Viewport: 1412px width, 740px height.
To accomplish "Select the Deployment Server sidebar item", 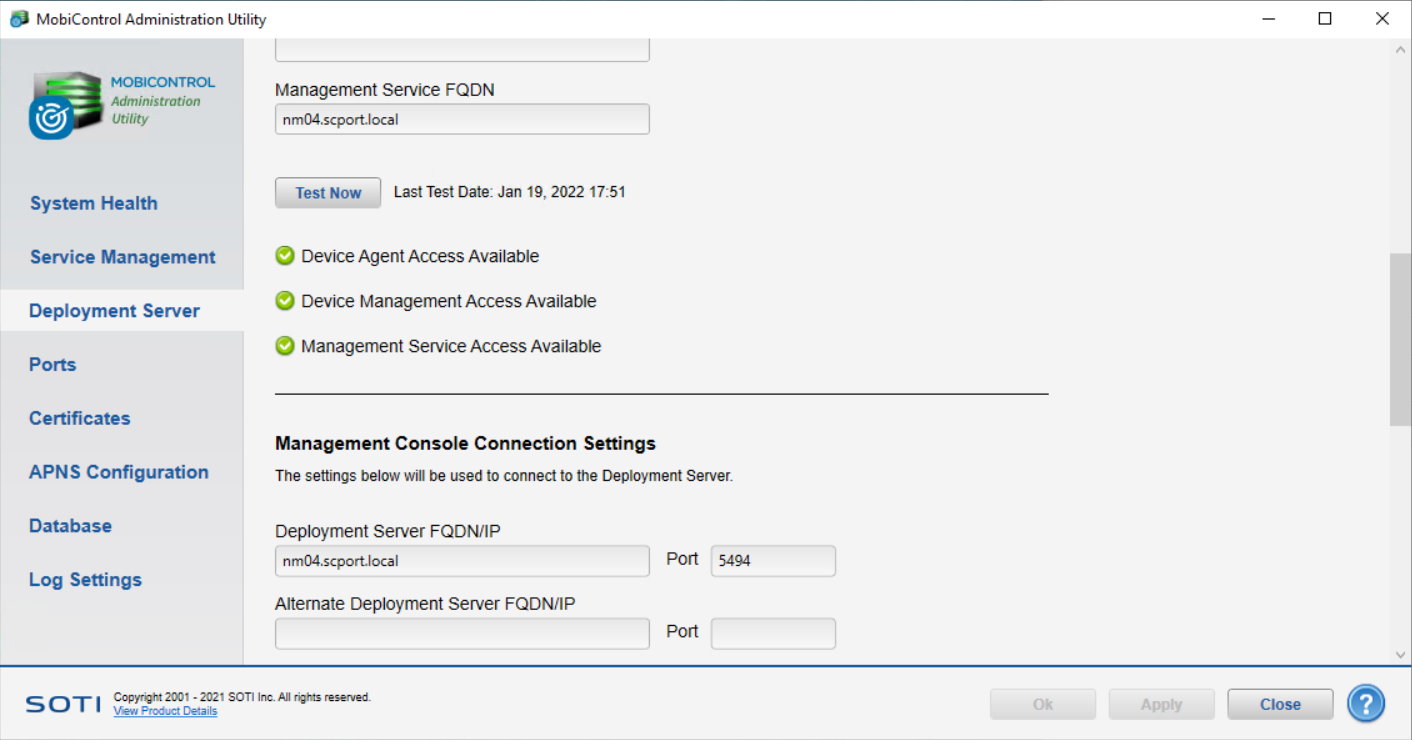I will tap(114, 311).
